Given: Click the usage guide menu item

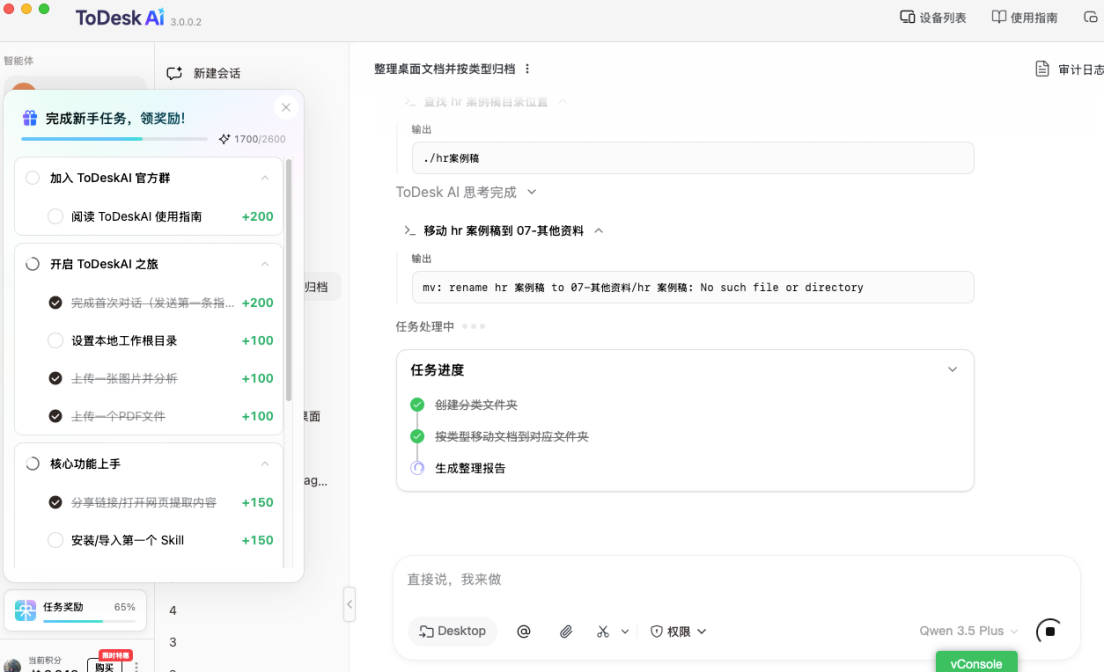Looking at the screenshot, I should (1024, 18).
